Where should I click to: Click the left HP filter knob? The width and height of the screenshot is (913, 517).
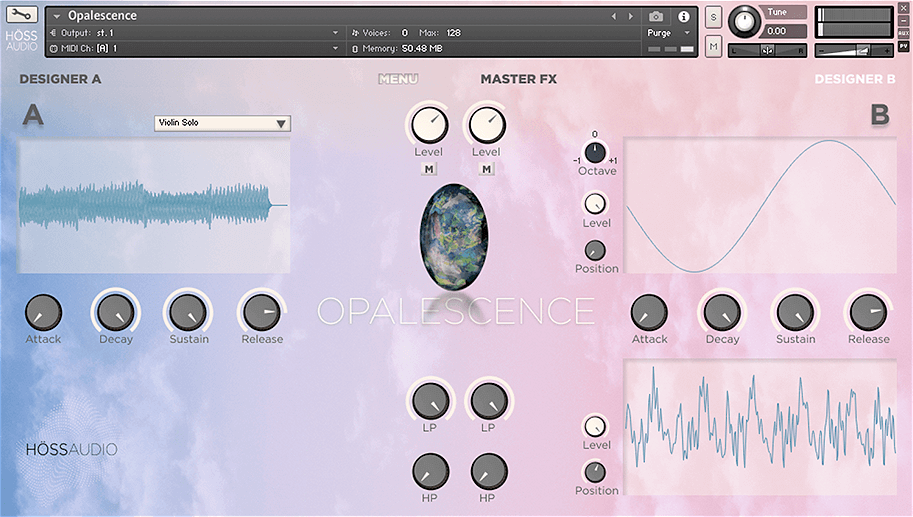[x=431, y=472]
